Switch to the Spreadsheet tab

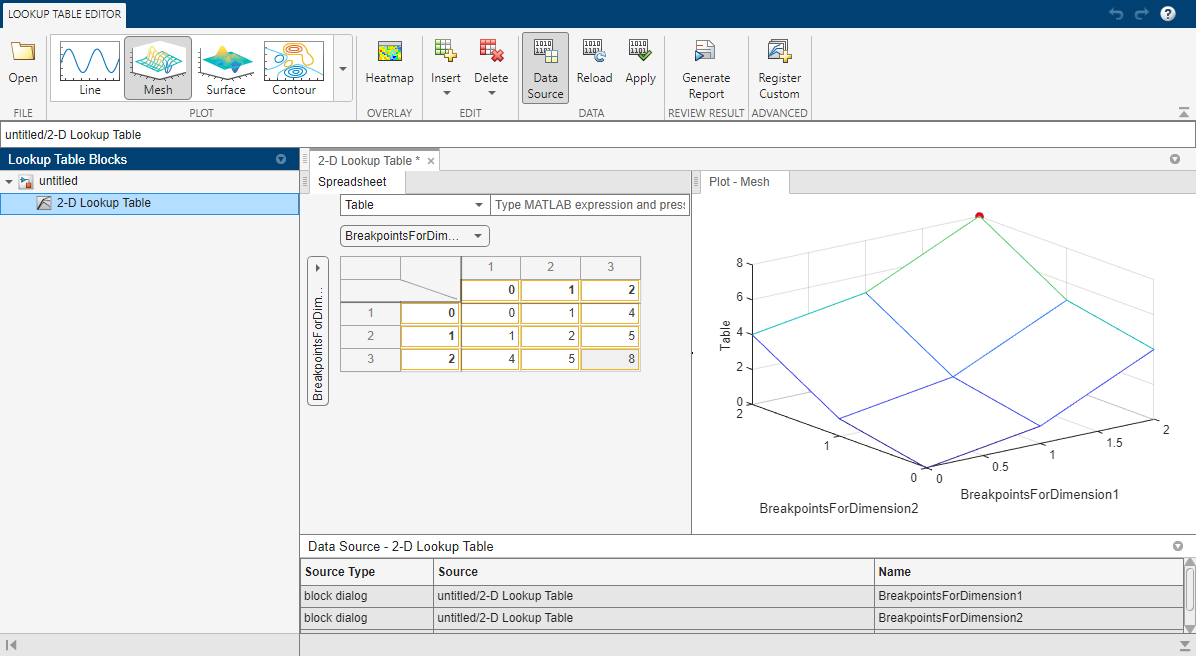pyautogui.click(x=352, y=182)
